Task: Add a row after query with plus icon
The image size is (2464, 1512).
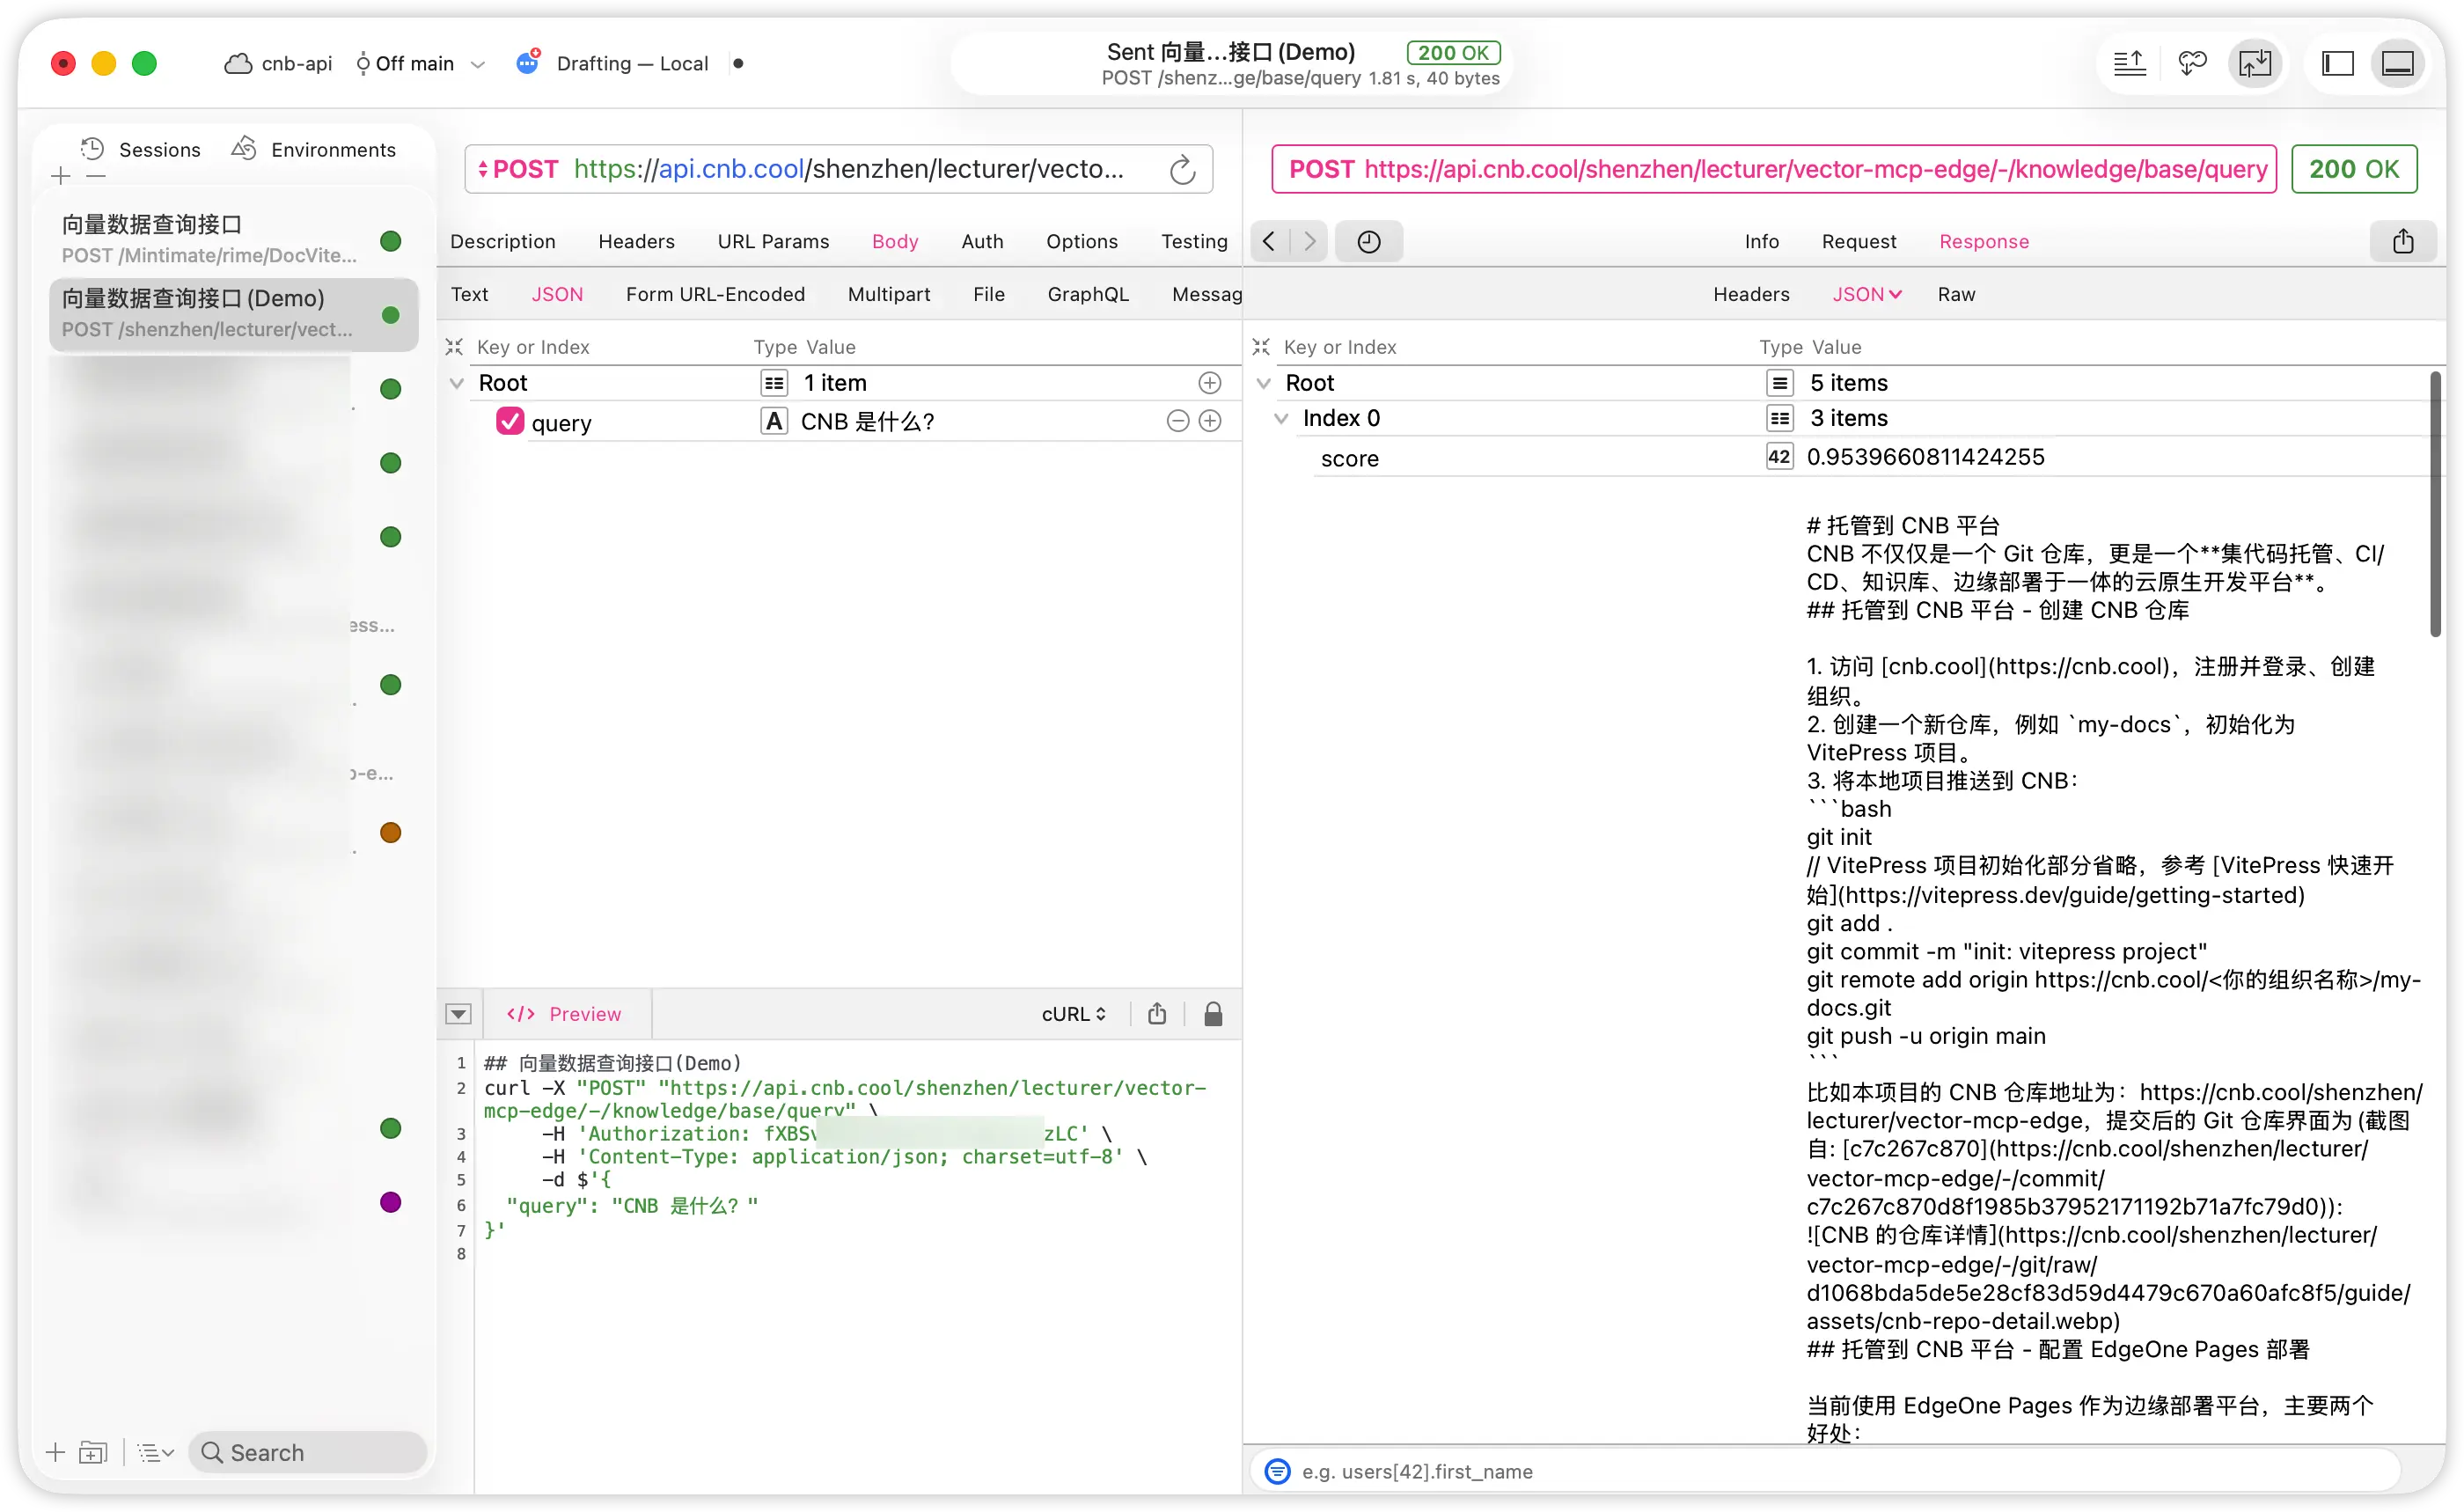Action: (1209, 421)
